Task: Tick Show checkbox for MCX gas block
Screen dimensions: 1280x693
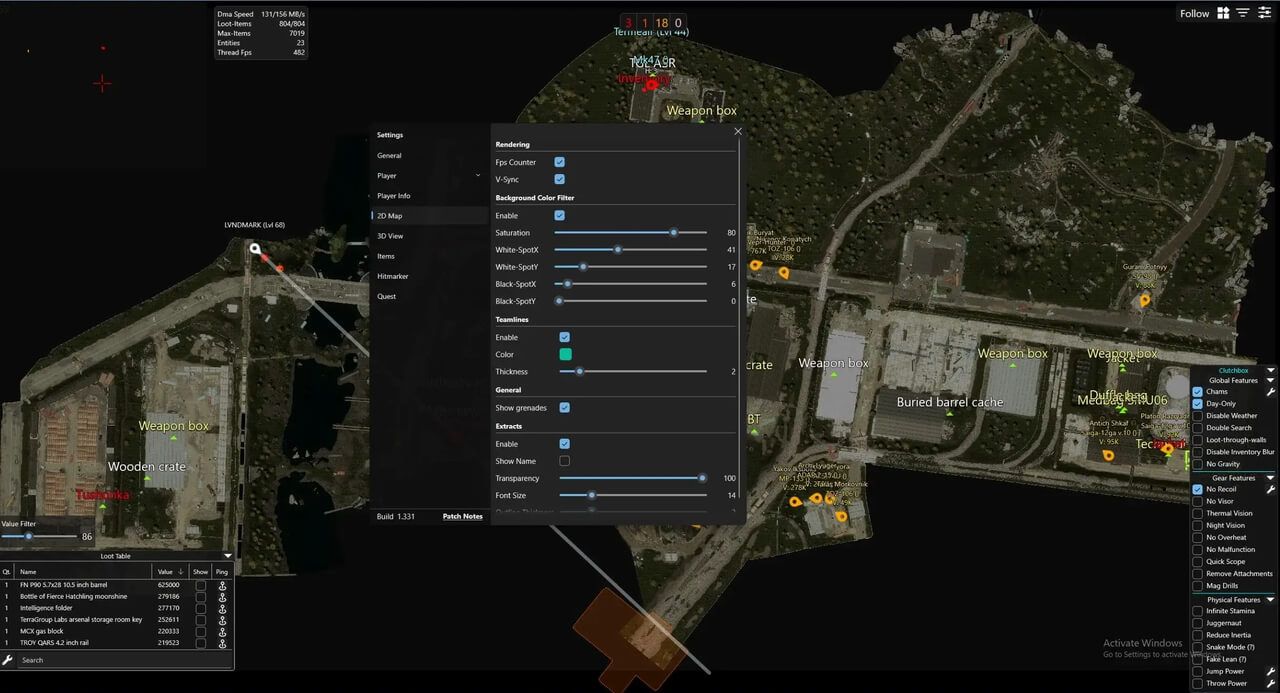Action: tap(201, 631)
